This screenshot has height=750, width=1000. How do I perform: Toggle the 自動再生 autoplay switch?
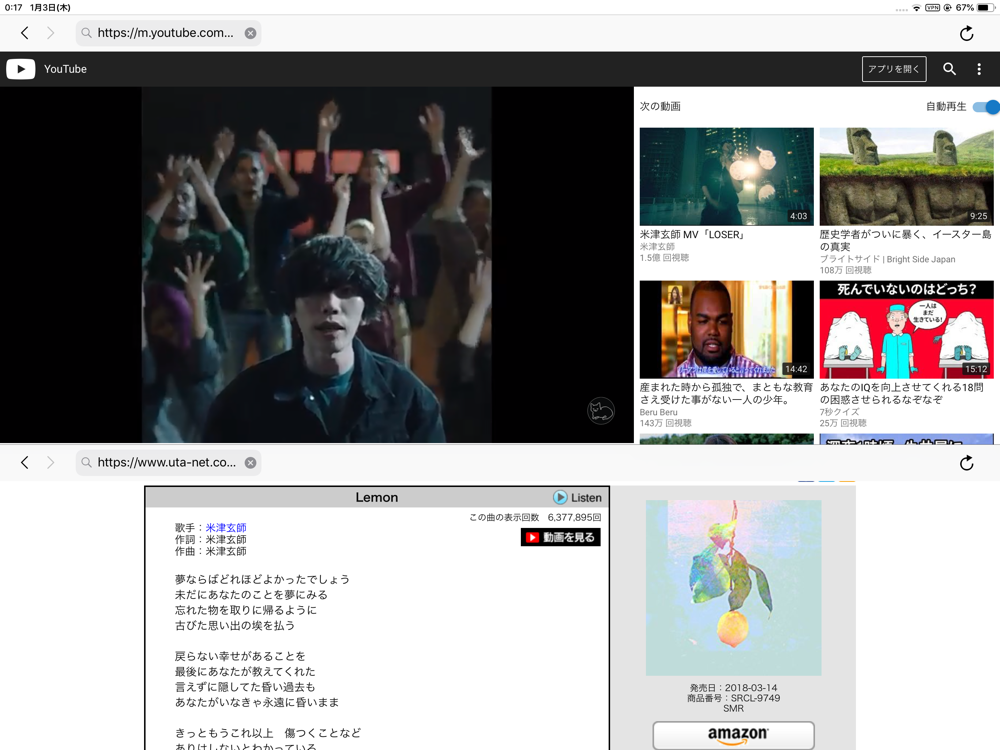pos(985,107)
